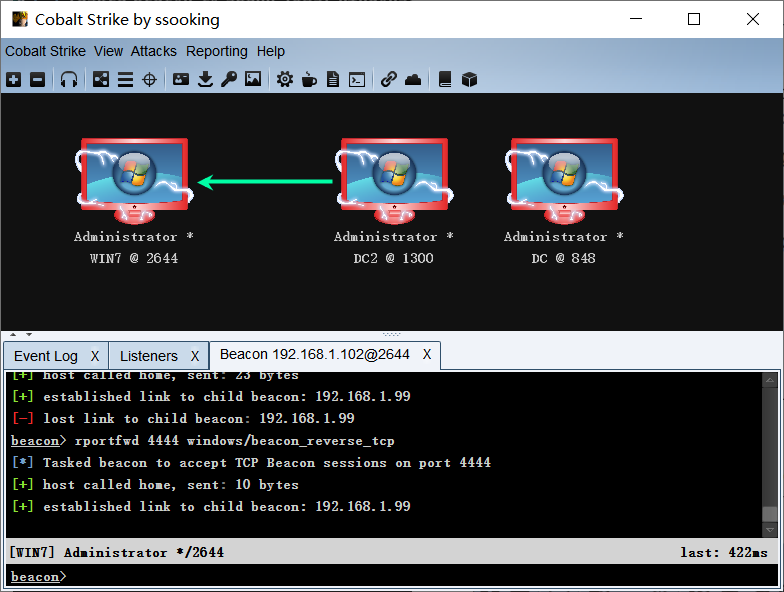Click the gear Windows Executable icon

pos(285,79)
